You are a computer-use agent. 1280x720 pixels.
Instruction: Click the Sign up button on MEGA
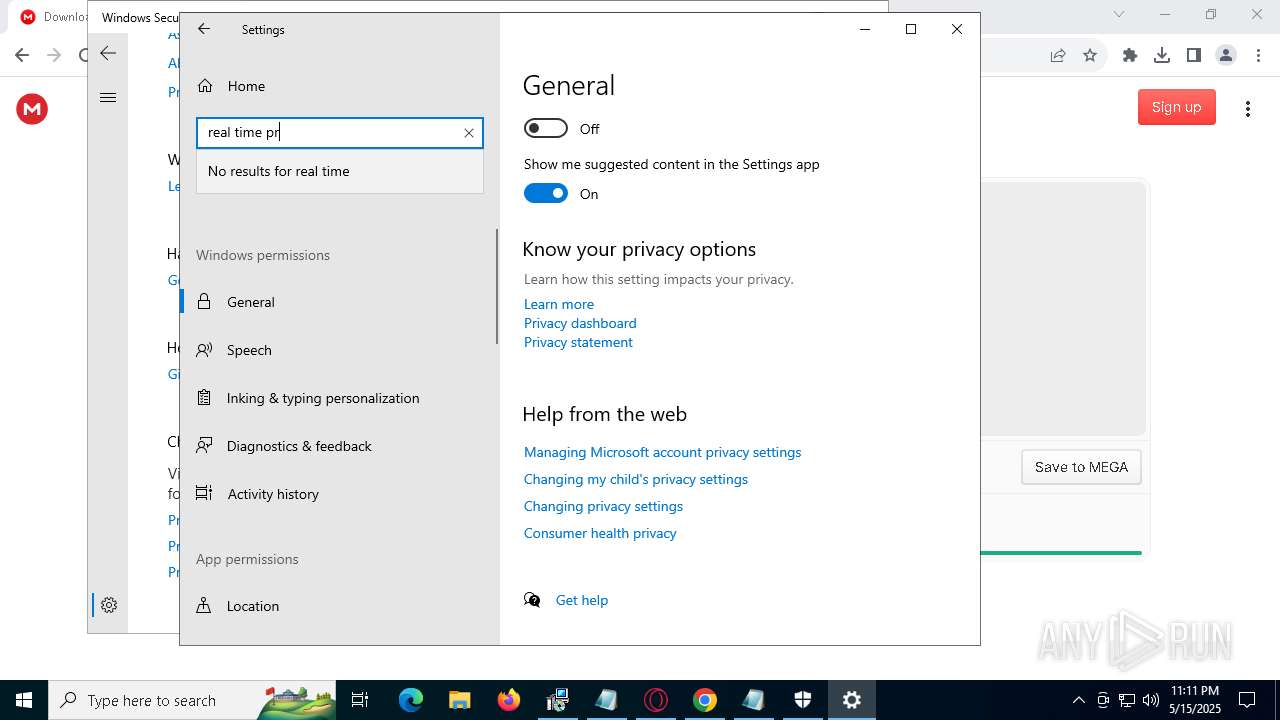1176,107
